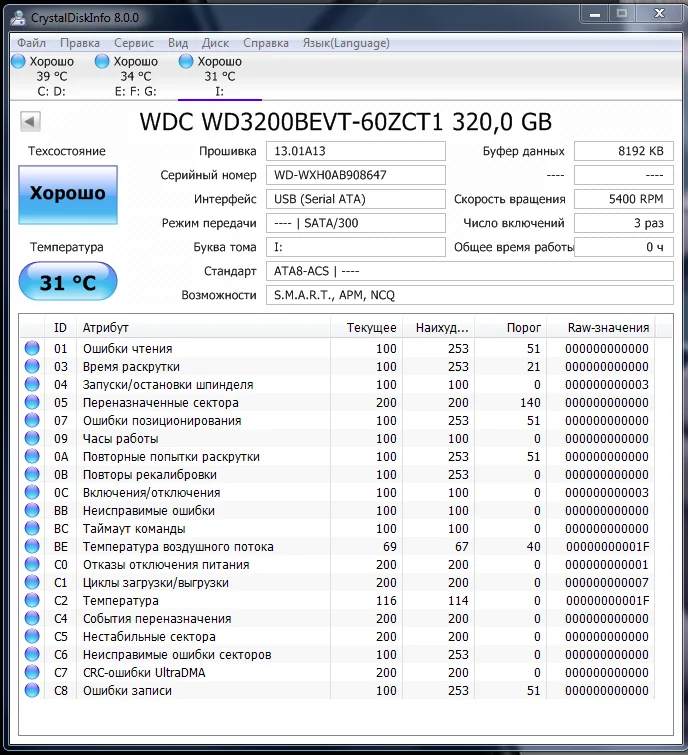Click the status circle for C4 События переназначения

click(x=32, y=618)
